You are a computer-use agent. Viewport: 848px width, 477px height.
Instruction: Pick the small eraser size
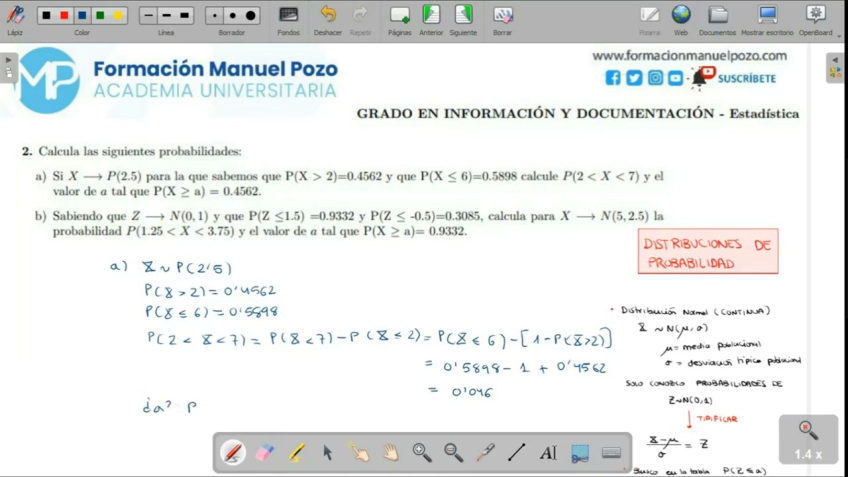215,16
